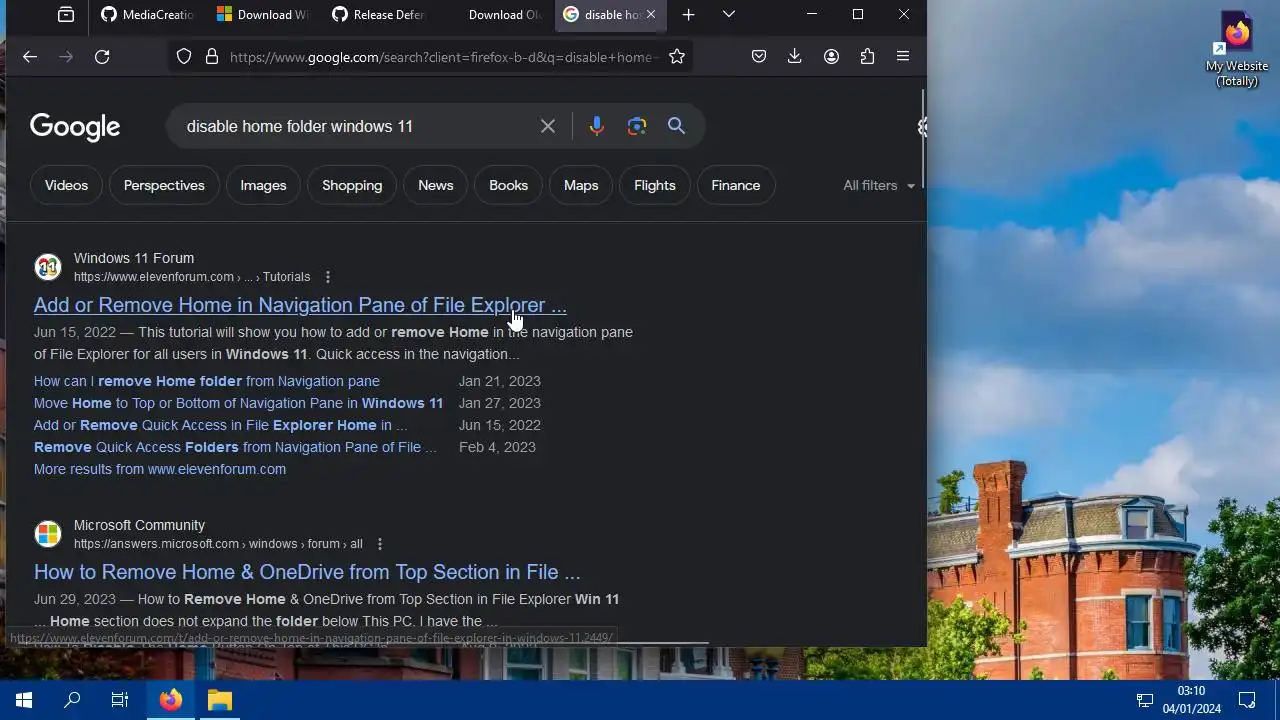Filter results by Flights
This screenshot has height=720, width=1280.
coord(655,185)
